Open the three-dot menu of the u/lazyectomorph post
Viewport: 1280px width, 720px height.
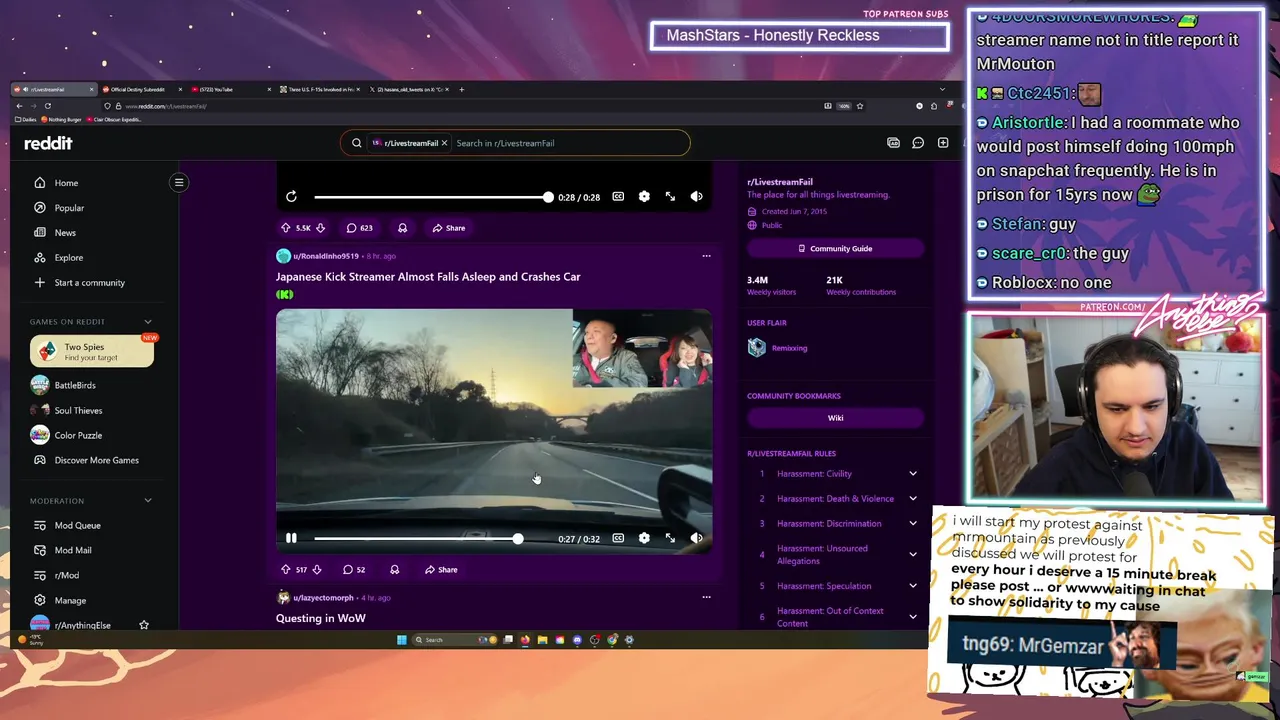click(706, 597)
